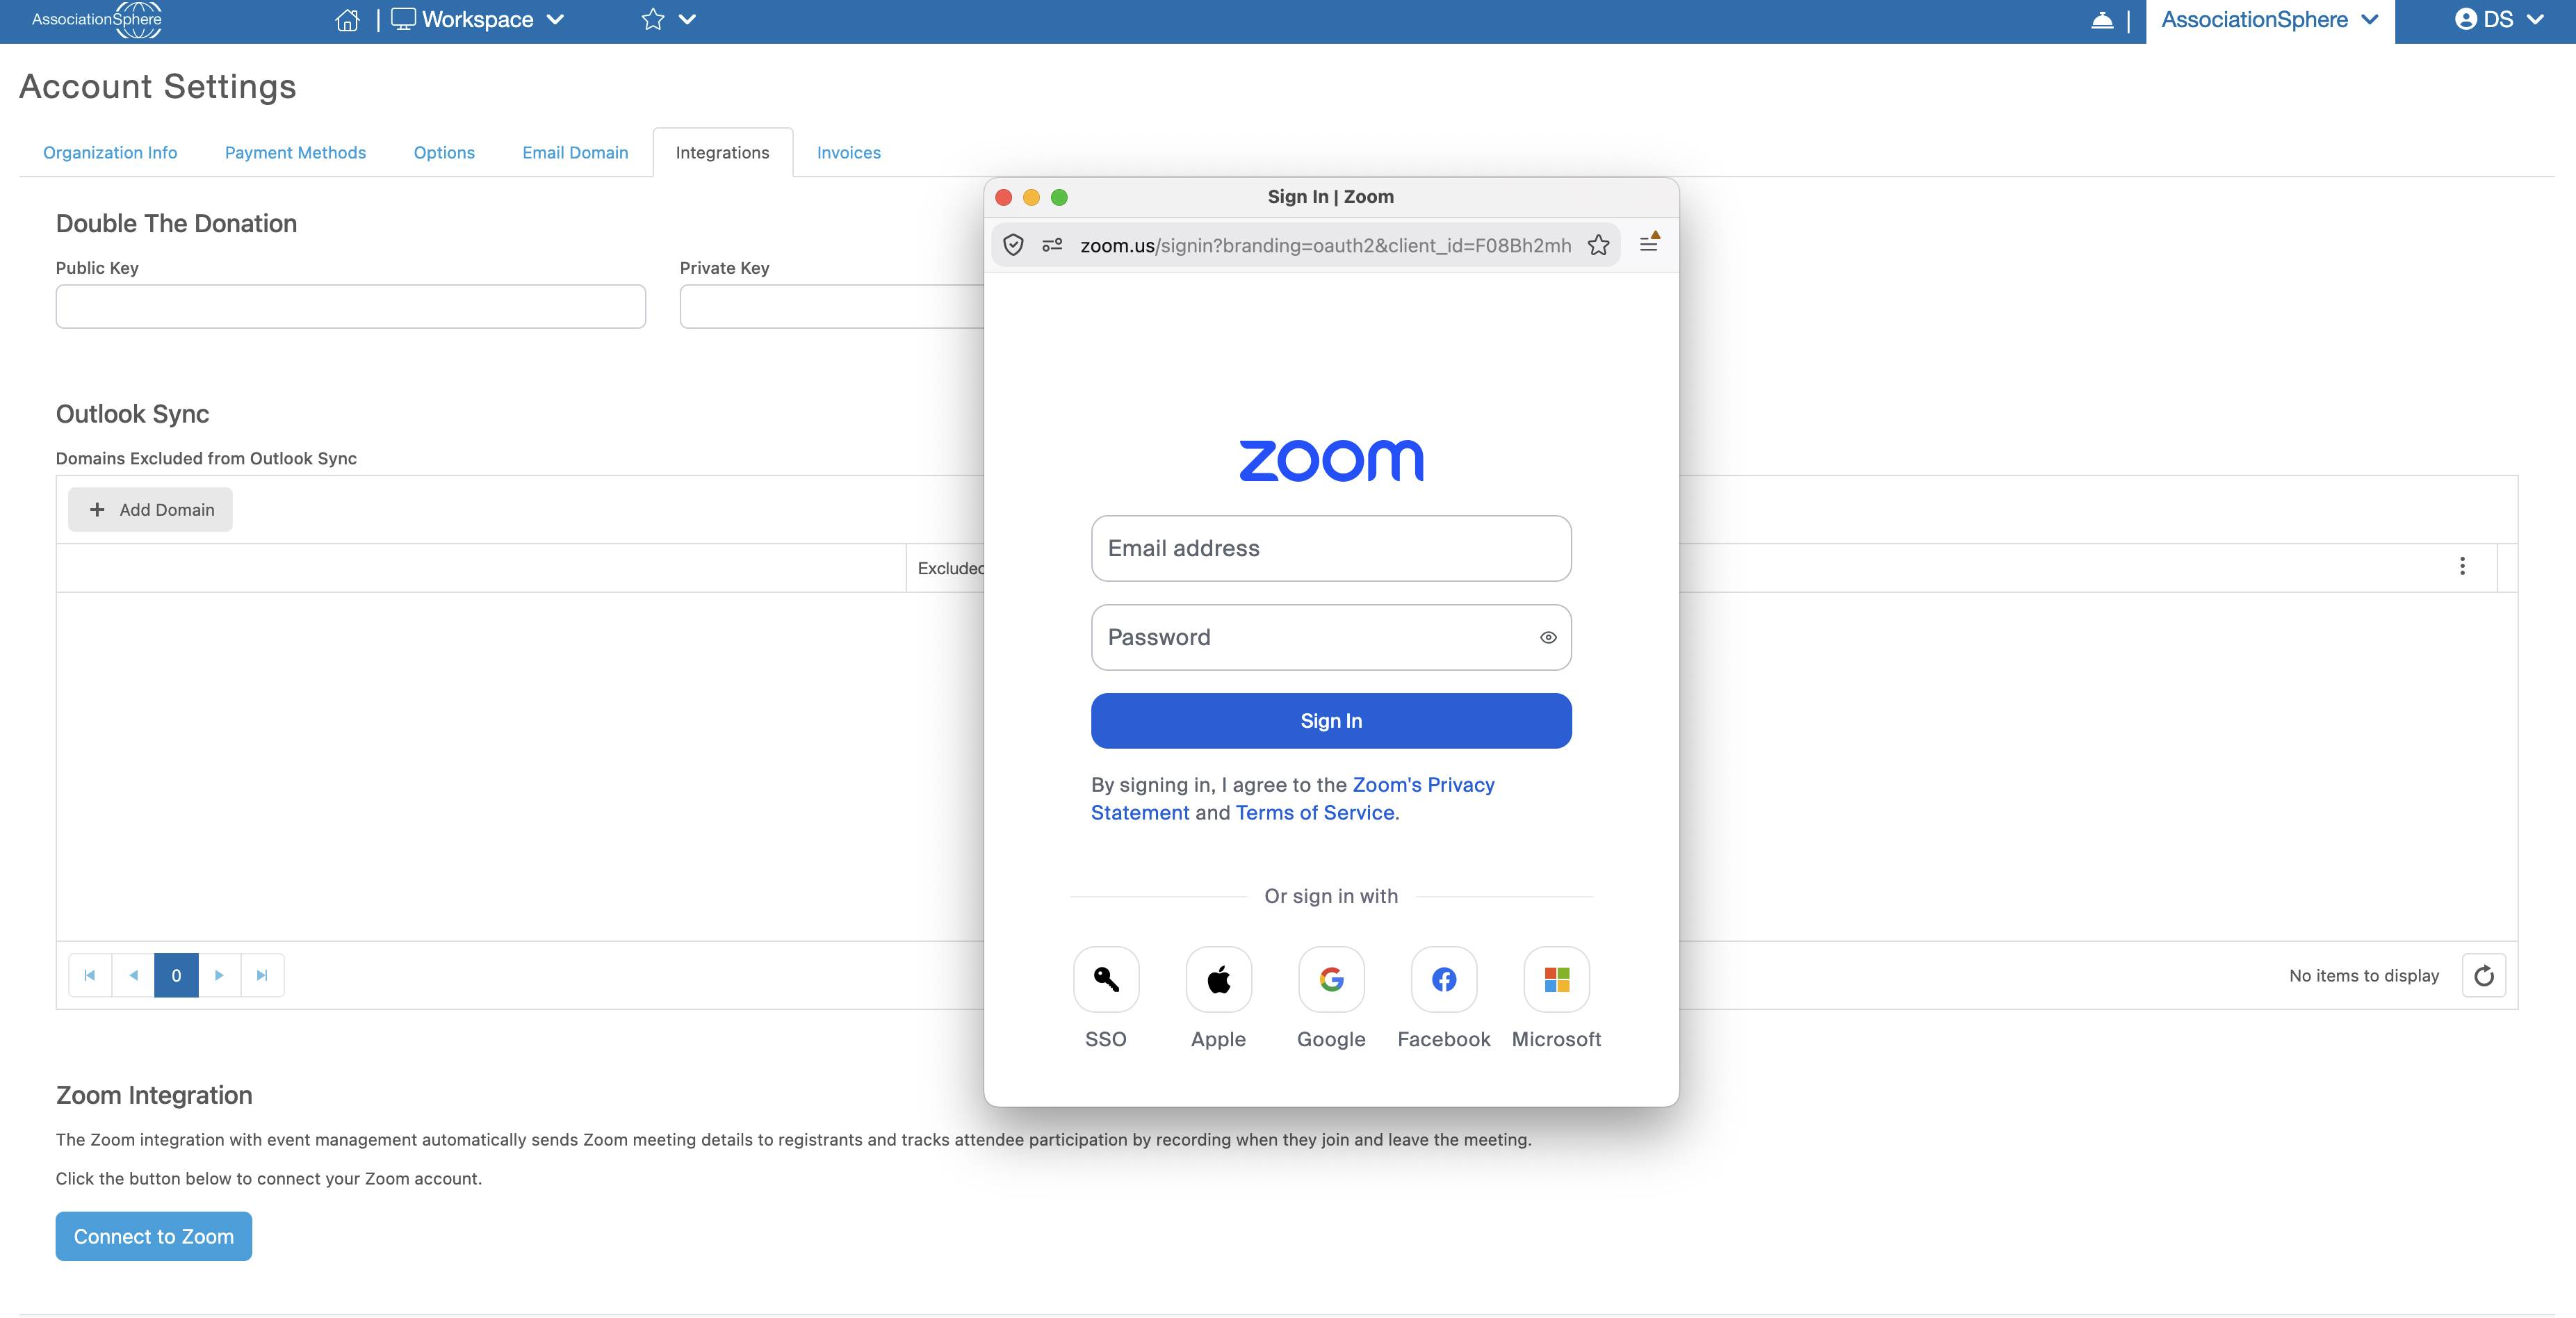Open the Workspace dropdown menu
This screenshot has height=1318, width=2576.
478,20
